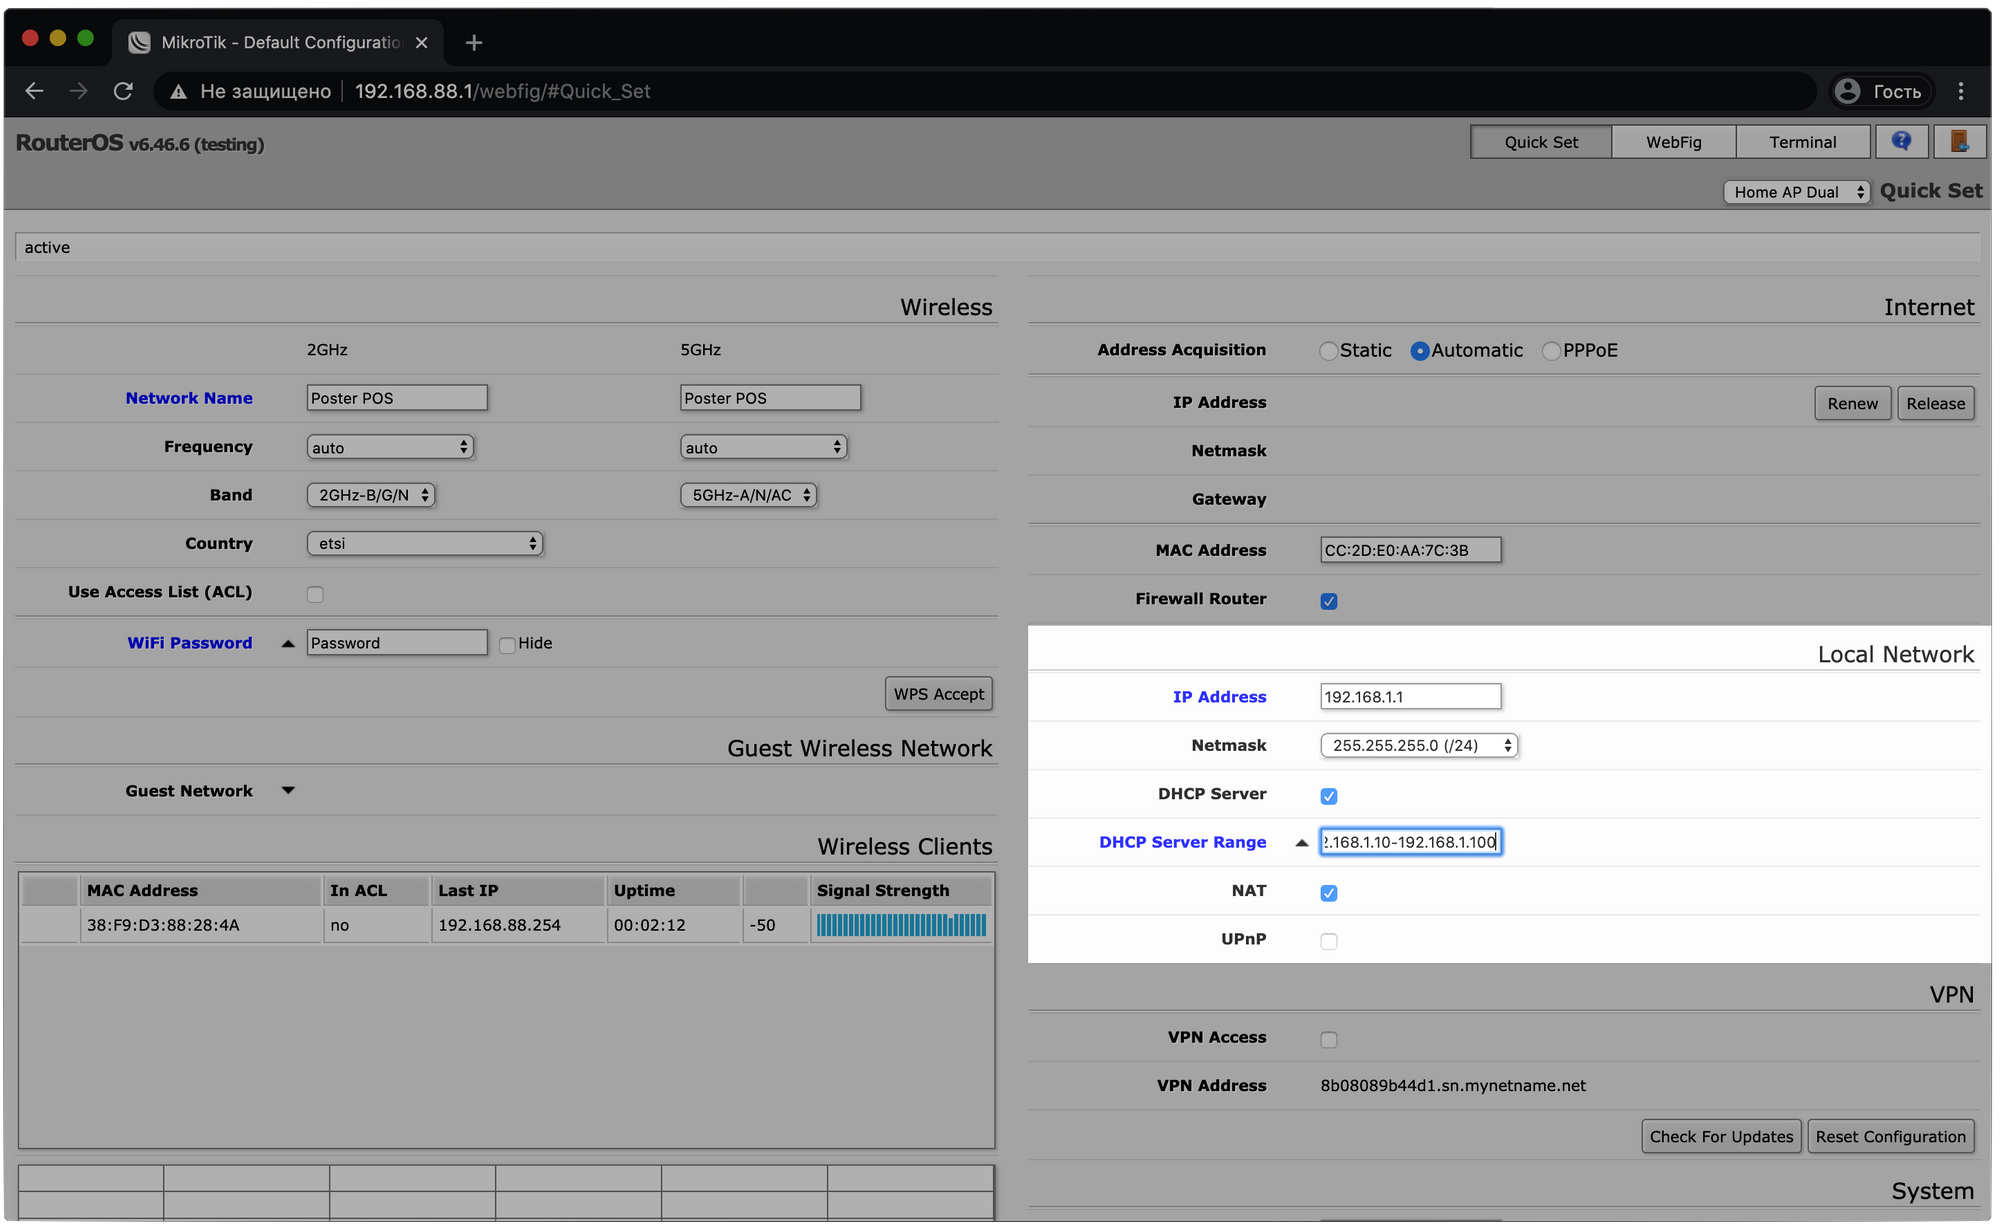Click the DHCP Server Range input field
Screen dimensions: 2000x1230
[1409, 841]
